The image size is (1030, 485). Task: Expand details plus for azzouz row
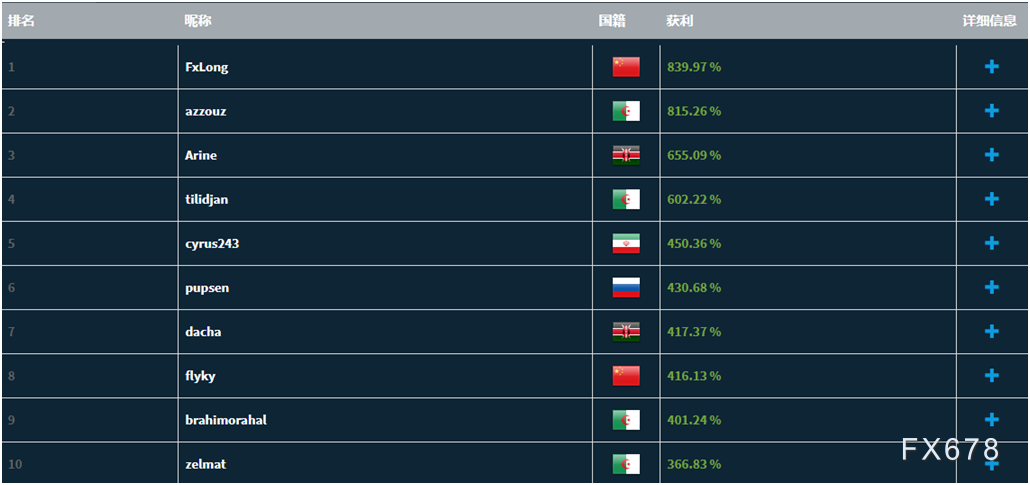point(991,110)
